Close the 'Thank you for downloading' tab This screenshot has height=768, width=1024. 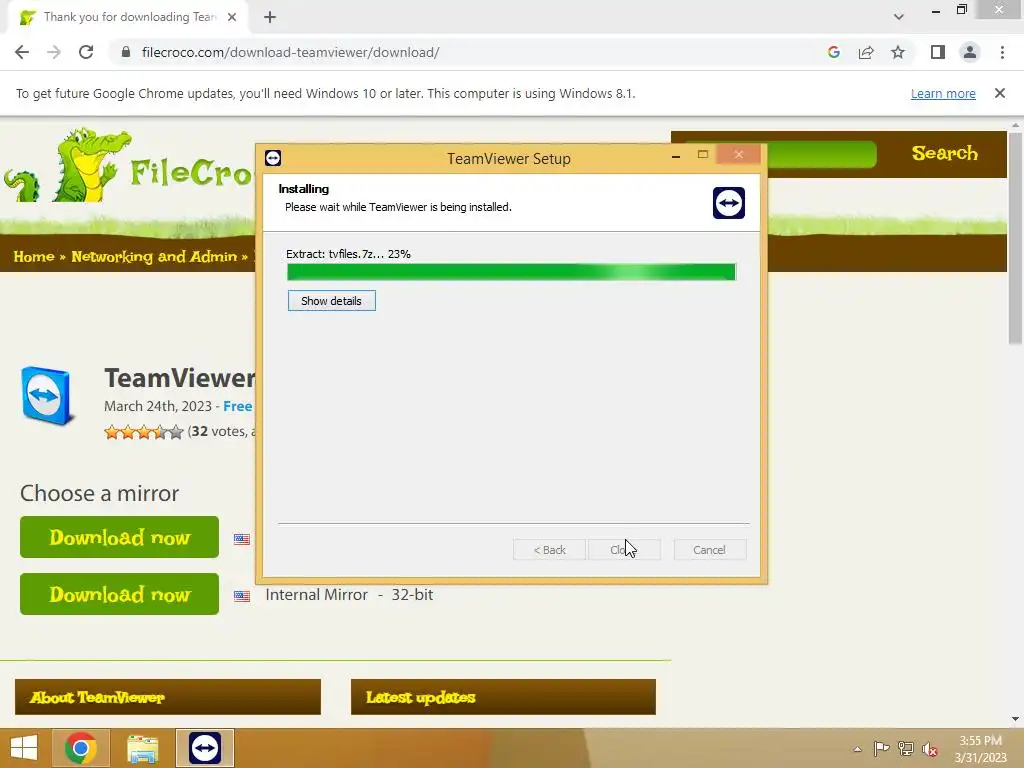tap(232, 17)
